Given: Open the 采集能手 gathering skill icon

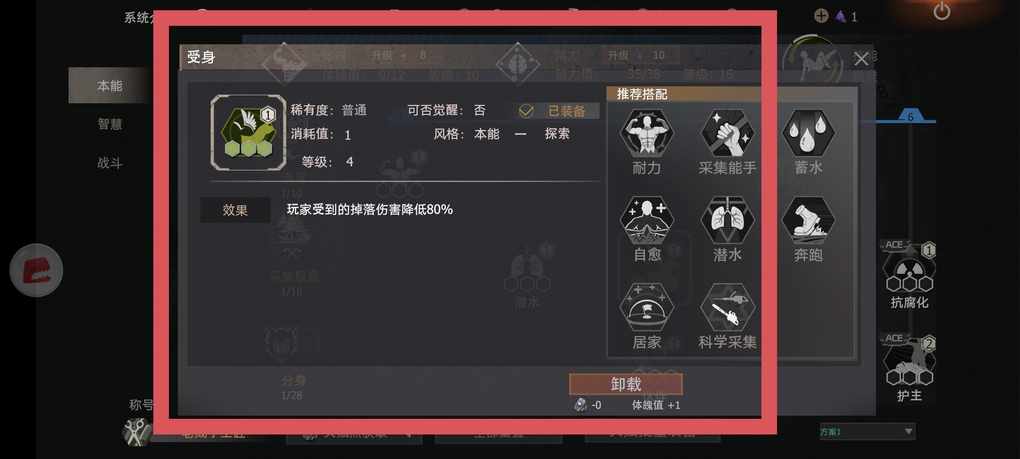Looking at the screenshot, I should point(727,133).
